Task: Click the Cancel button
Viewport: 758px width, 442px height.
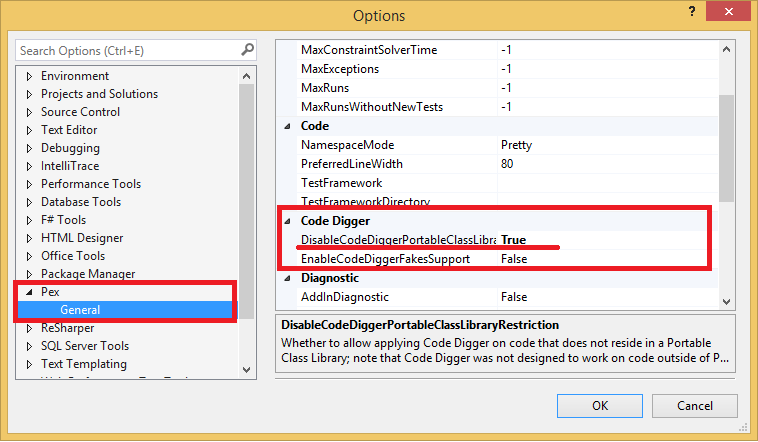Action: pyautogui.click(x=695, y=406)
